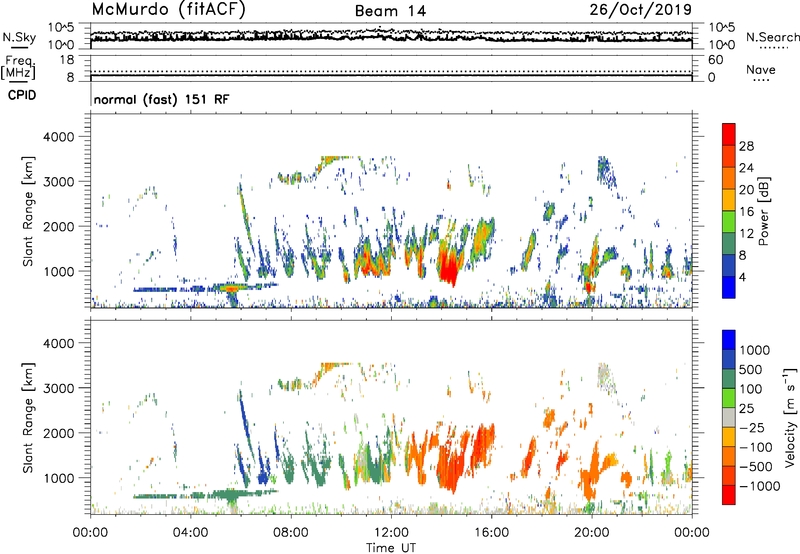
Task: Click the 'N.Sky' legend label
Action: pos(19,37)
